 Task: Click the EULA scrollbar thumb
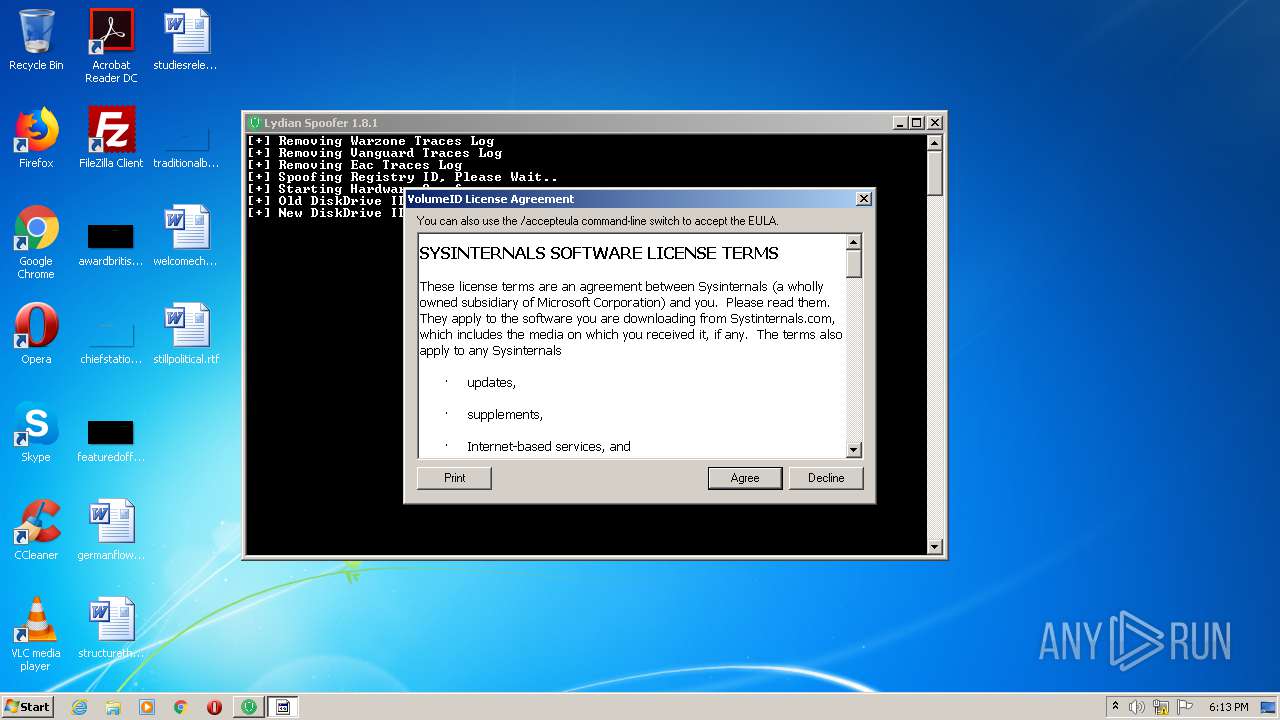click(x=854, y=263)
